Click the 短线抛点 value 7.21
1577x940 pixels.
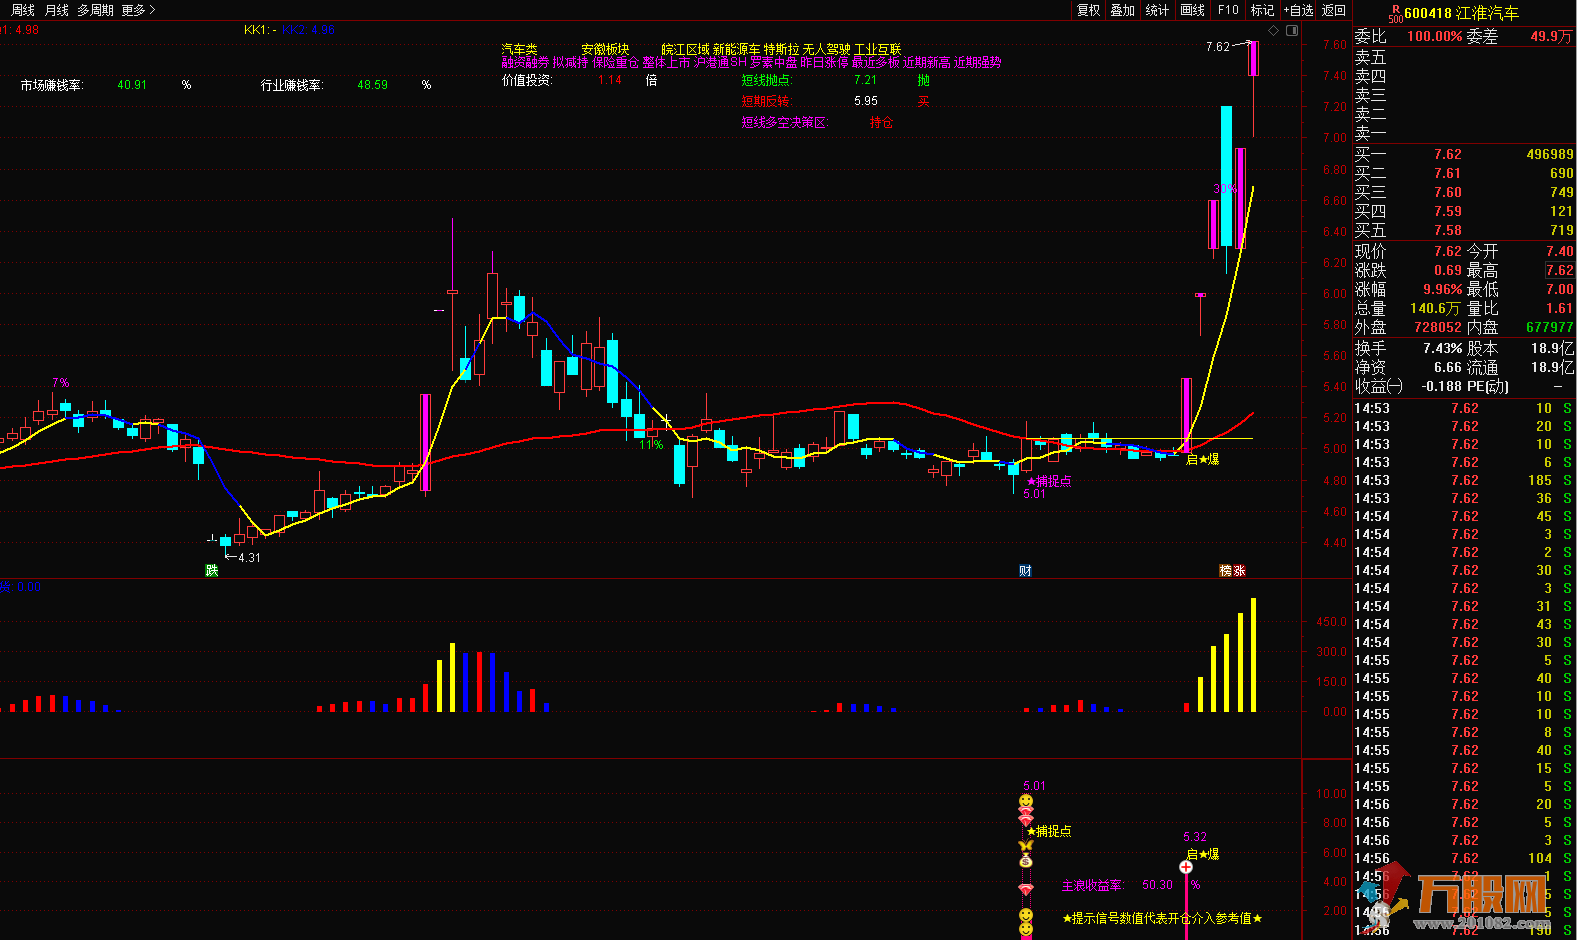pos(865,80)
